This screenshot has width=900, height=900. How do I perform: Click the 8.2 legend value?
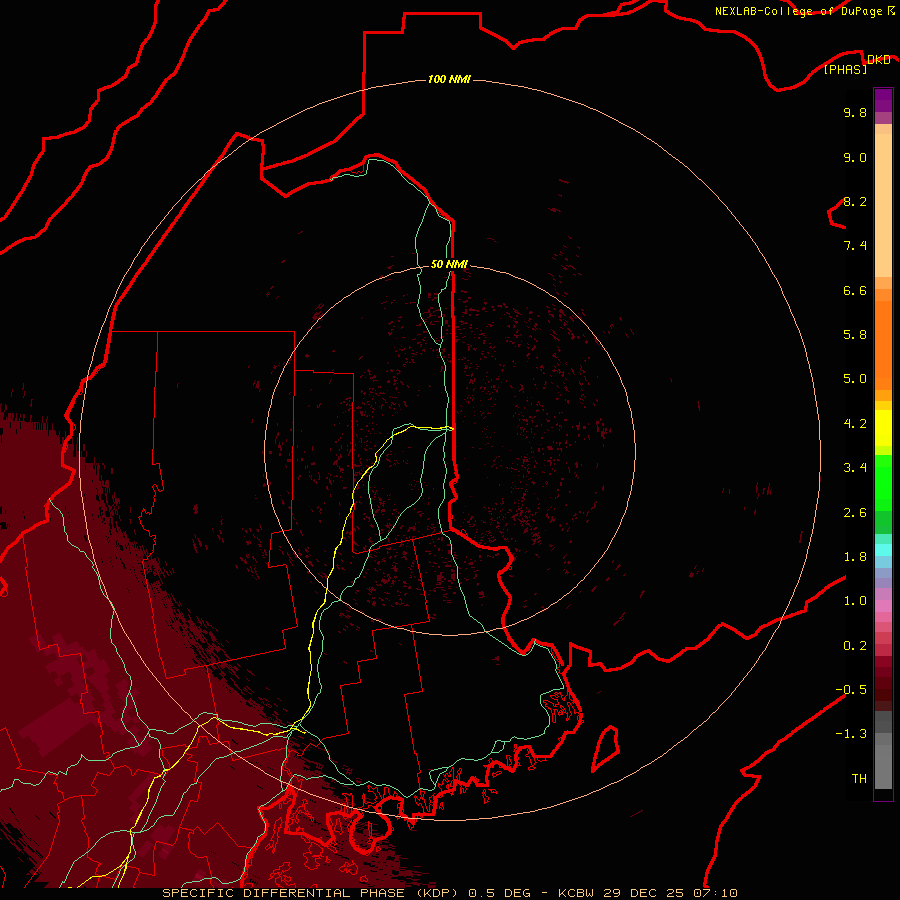tap(855, 201)
